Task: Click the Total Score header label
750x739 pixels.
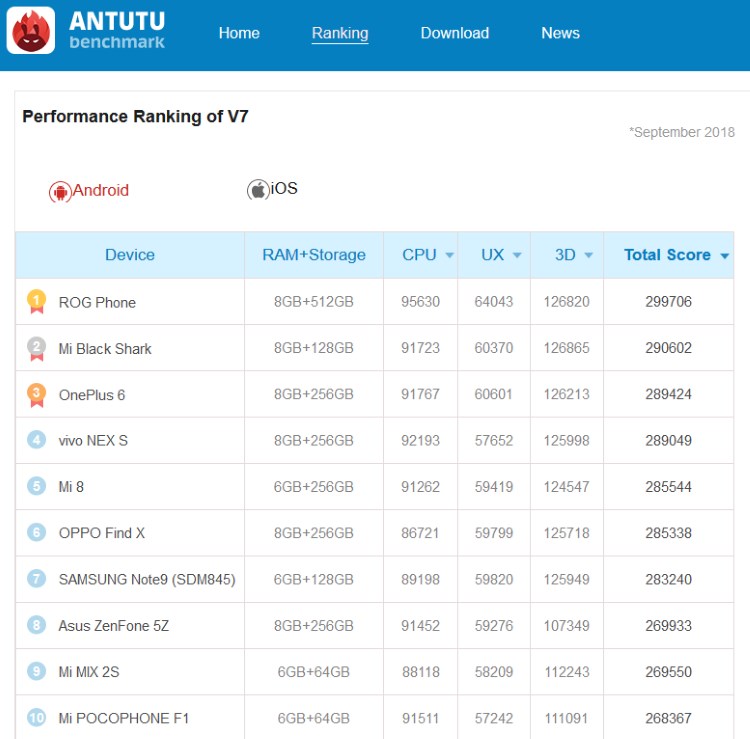Action: click(x=667, y=254)
